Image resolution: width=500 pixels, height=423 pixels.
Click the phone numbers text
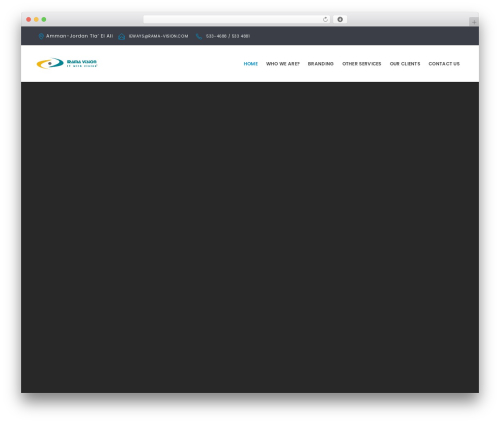pos(228,36)
